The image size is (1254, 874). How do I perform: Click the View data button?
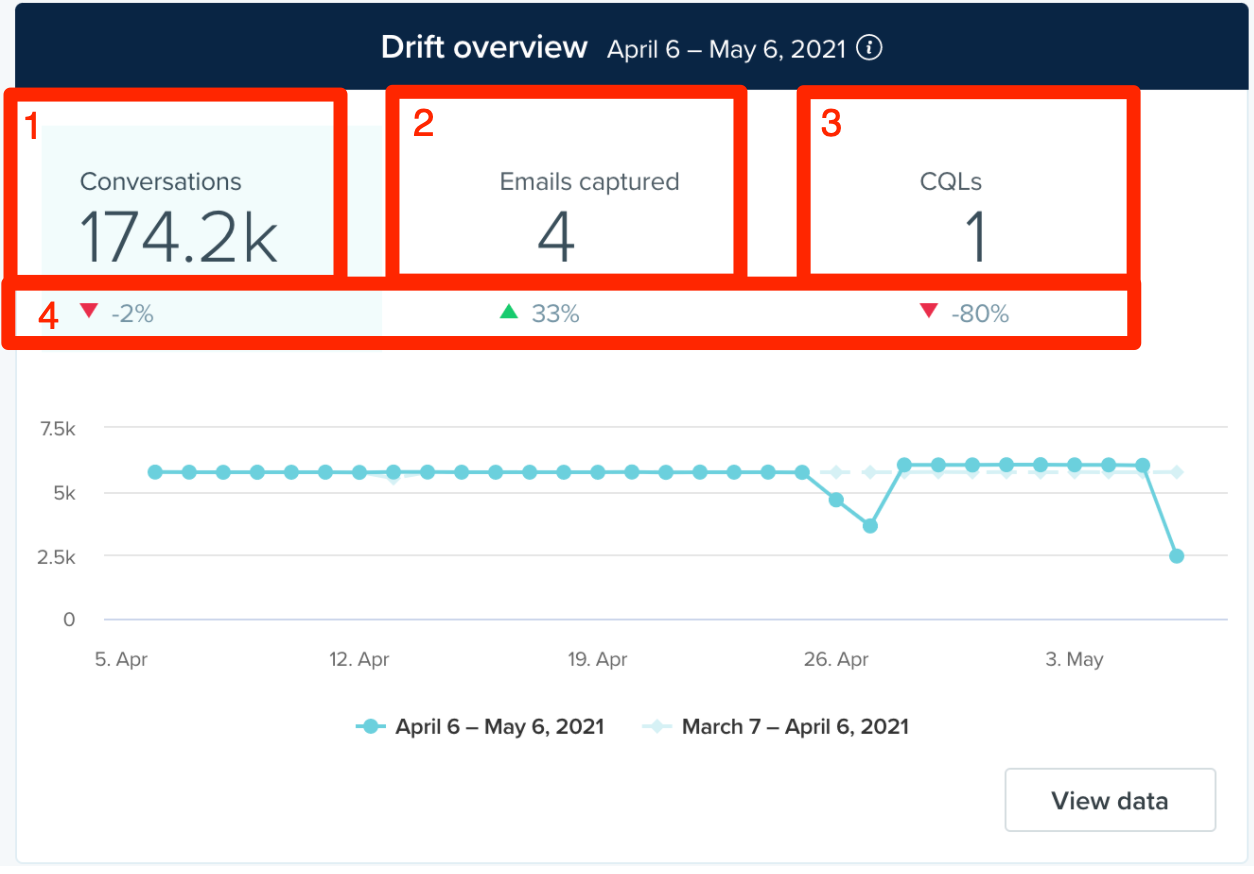tap(1110, 800)
